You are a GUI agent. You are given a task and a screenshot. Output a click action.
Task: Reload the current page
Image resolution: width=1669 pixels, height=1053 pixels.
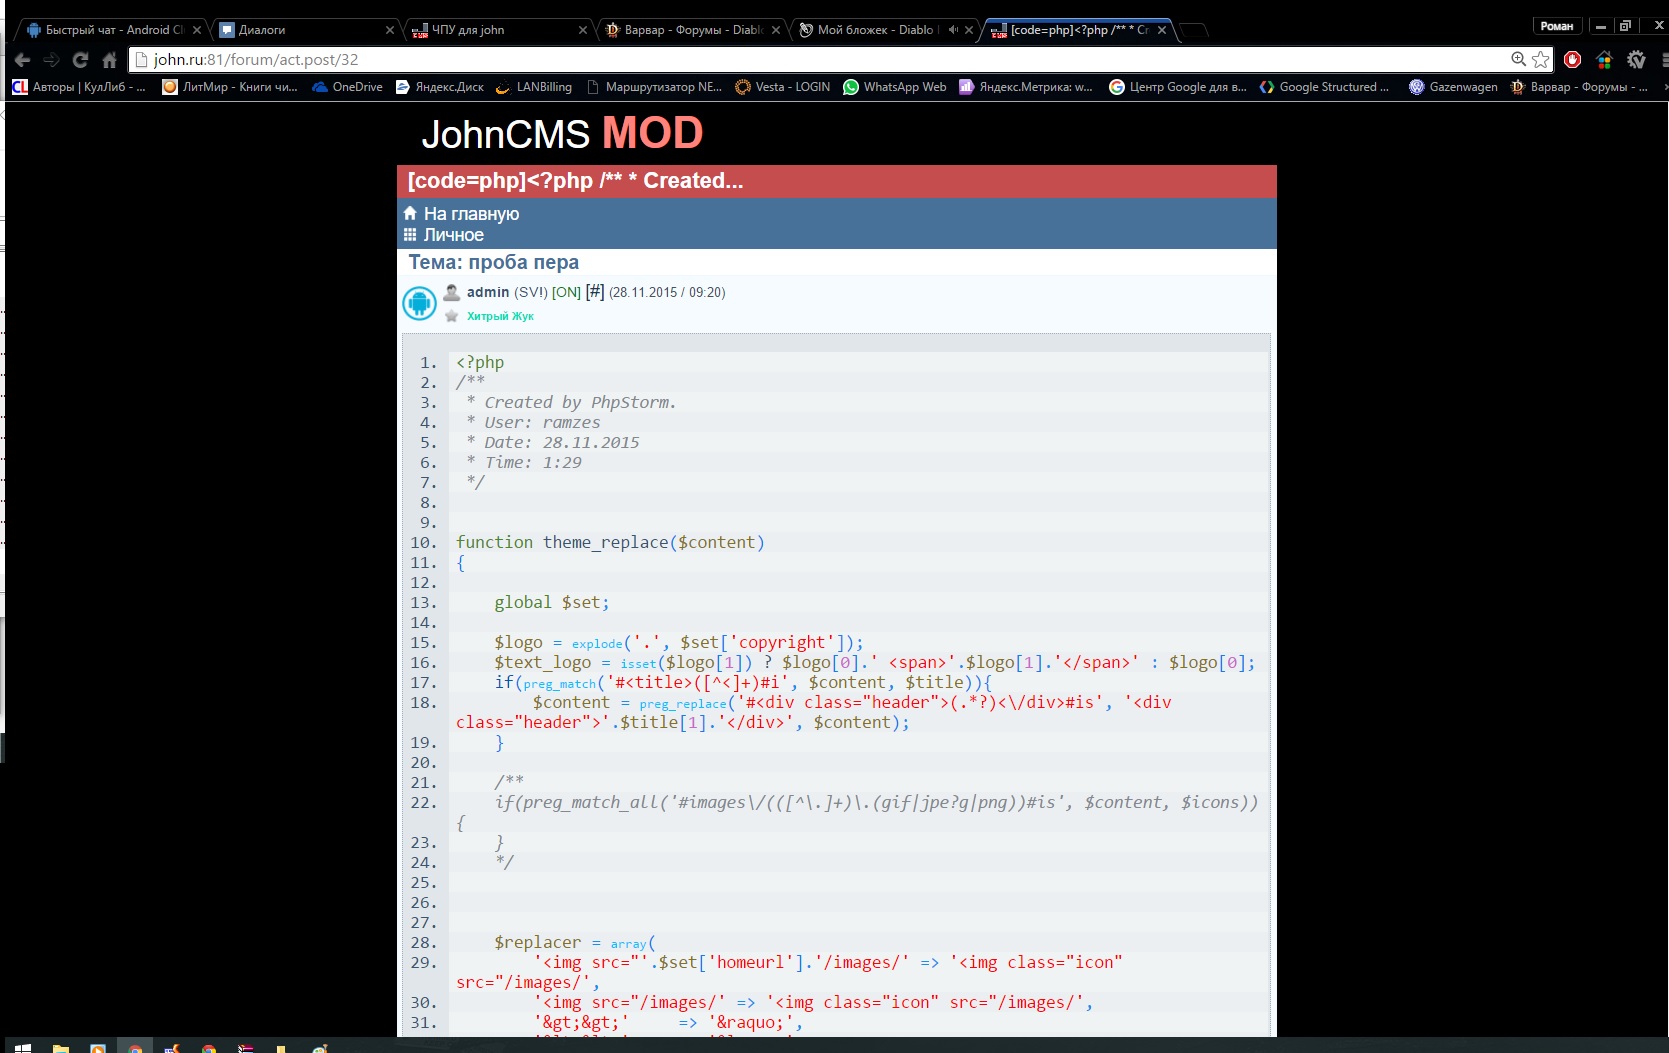(80, 60)
